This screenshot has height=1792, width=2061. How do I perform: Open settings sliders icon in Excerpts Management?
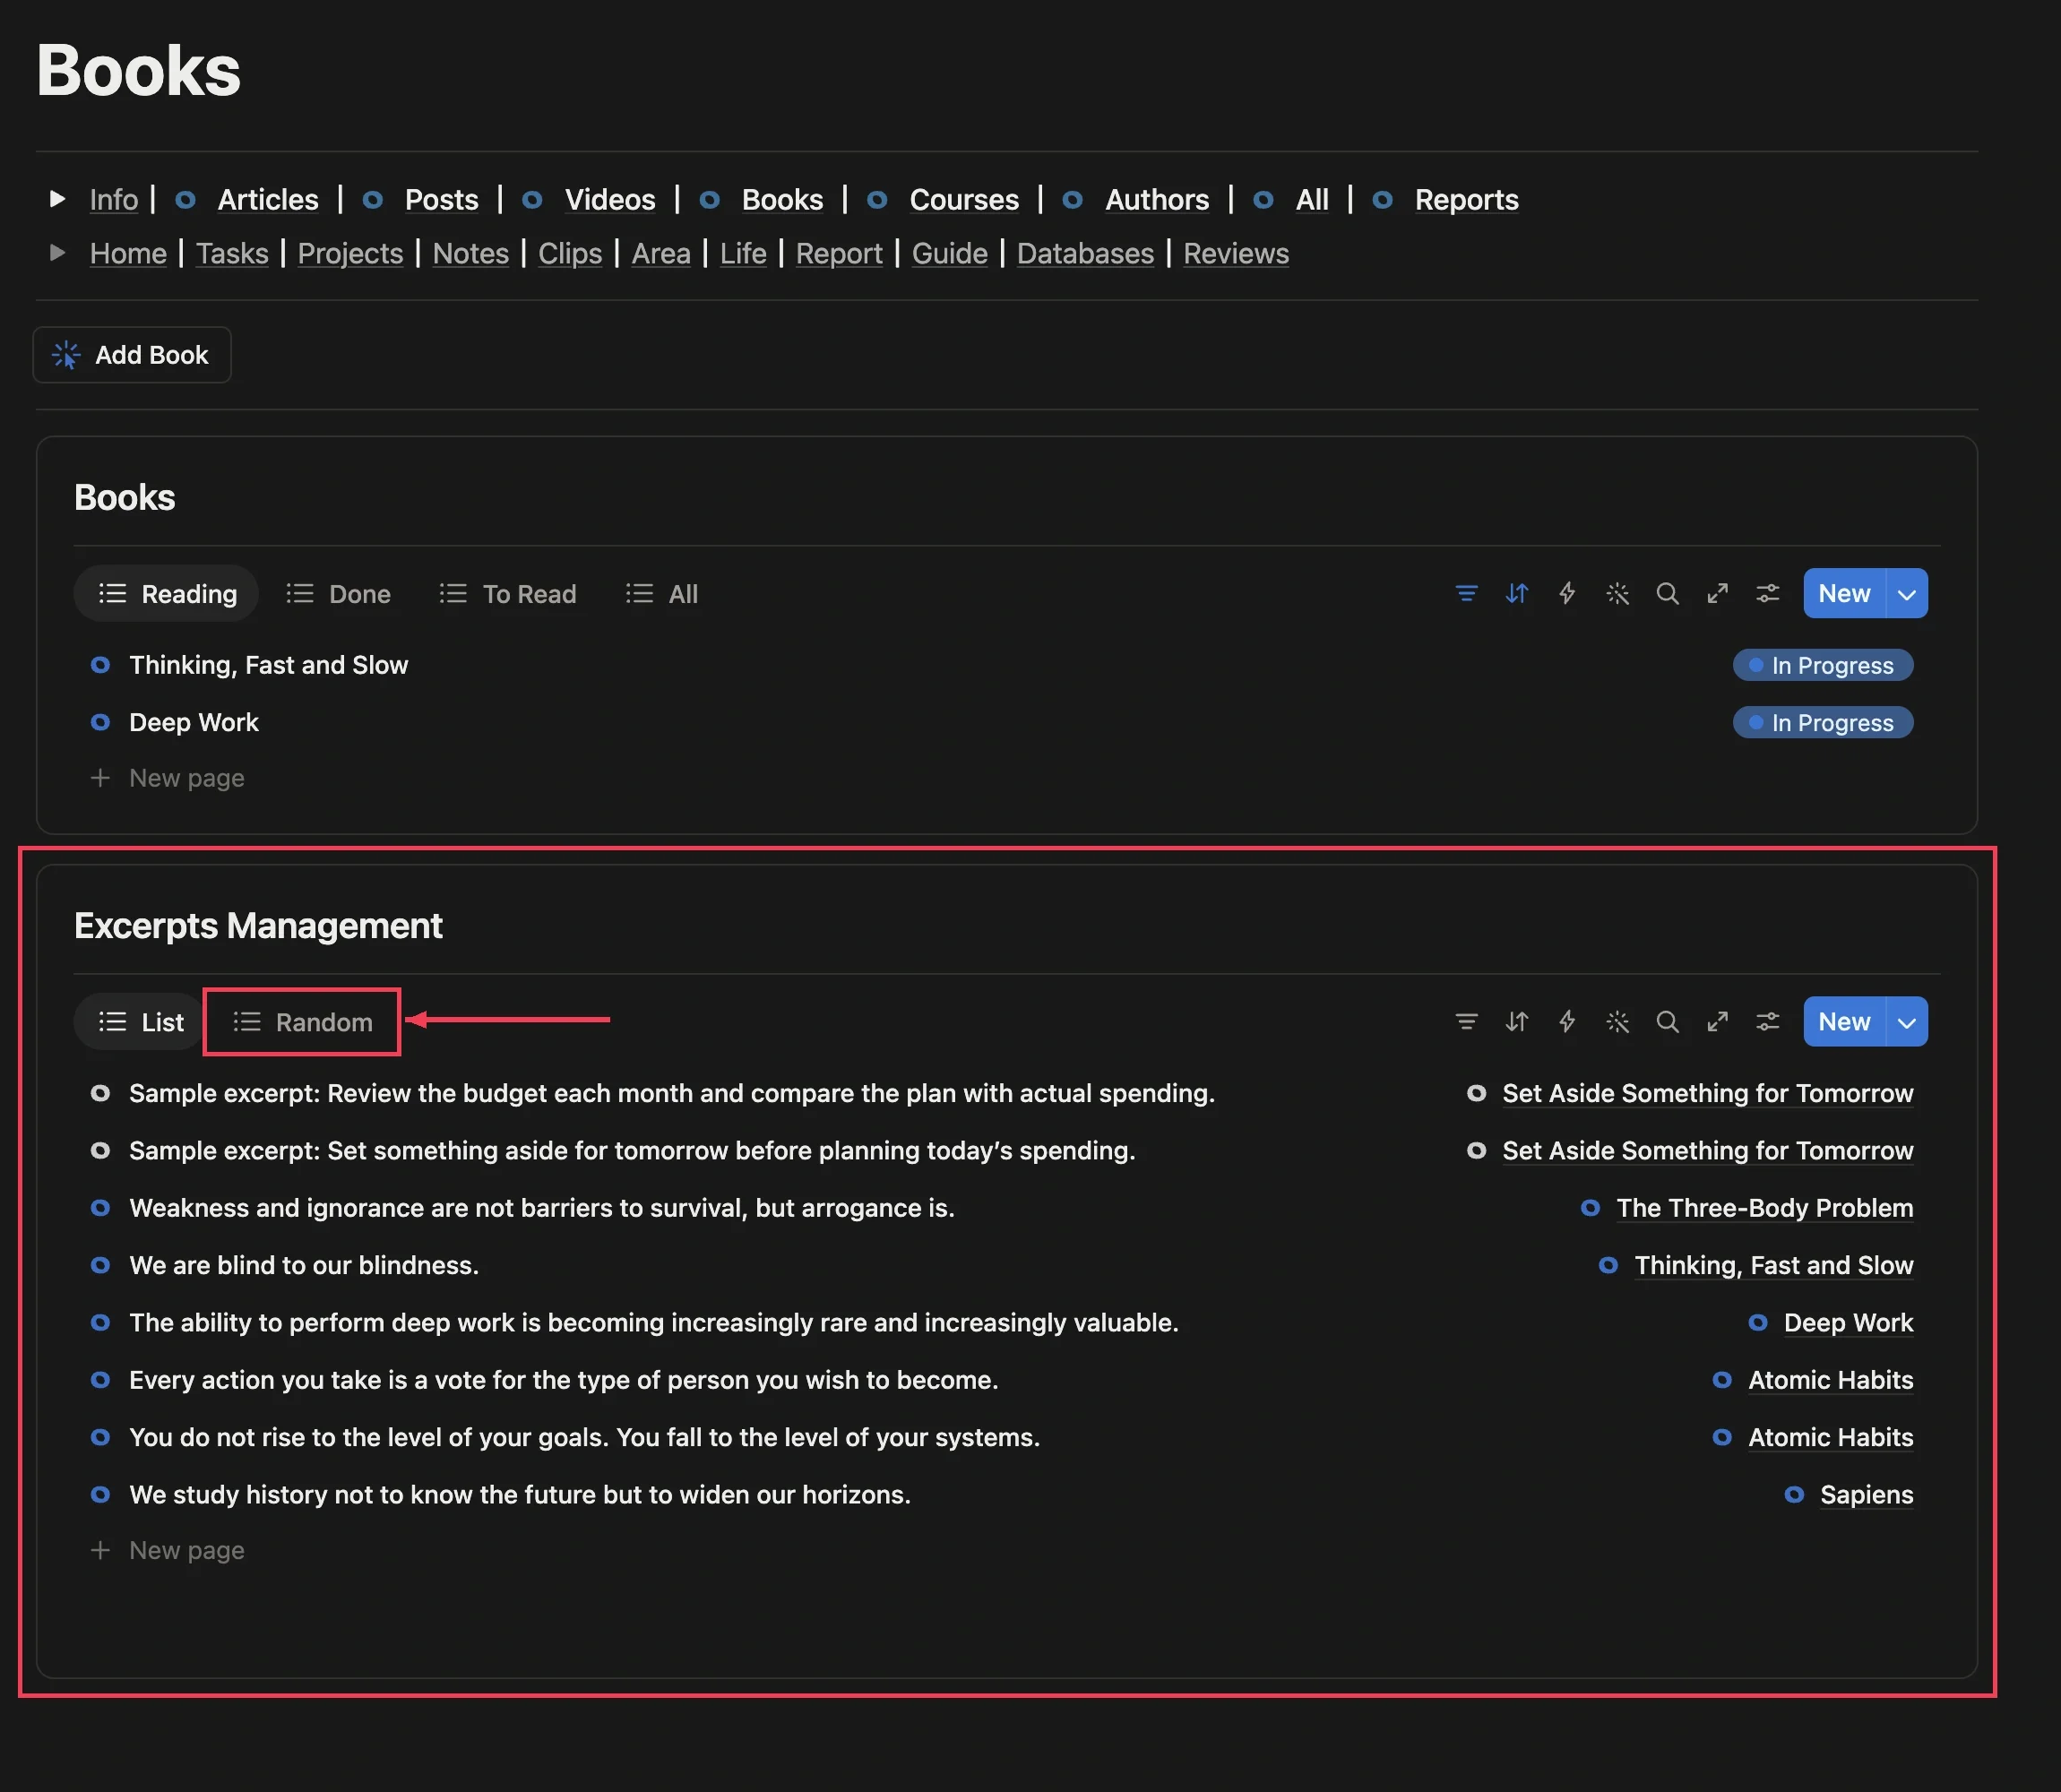click(1767, 1022)
